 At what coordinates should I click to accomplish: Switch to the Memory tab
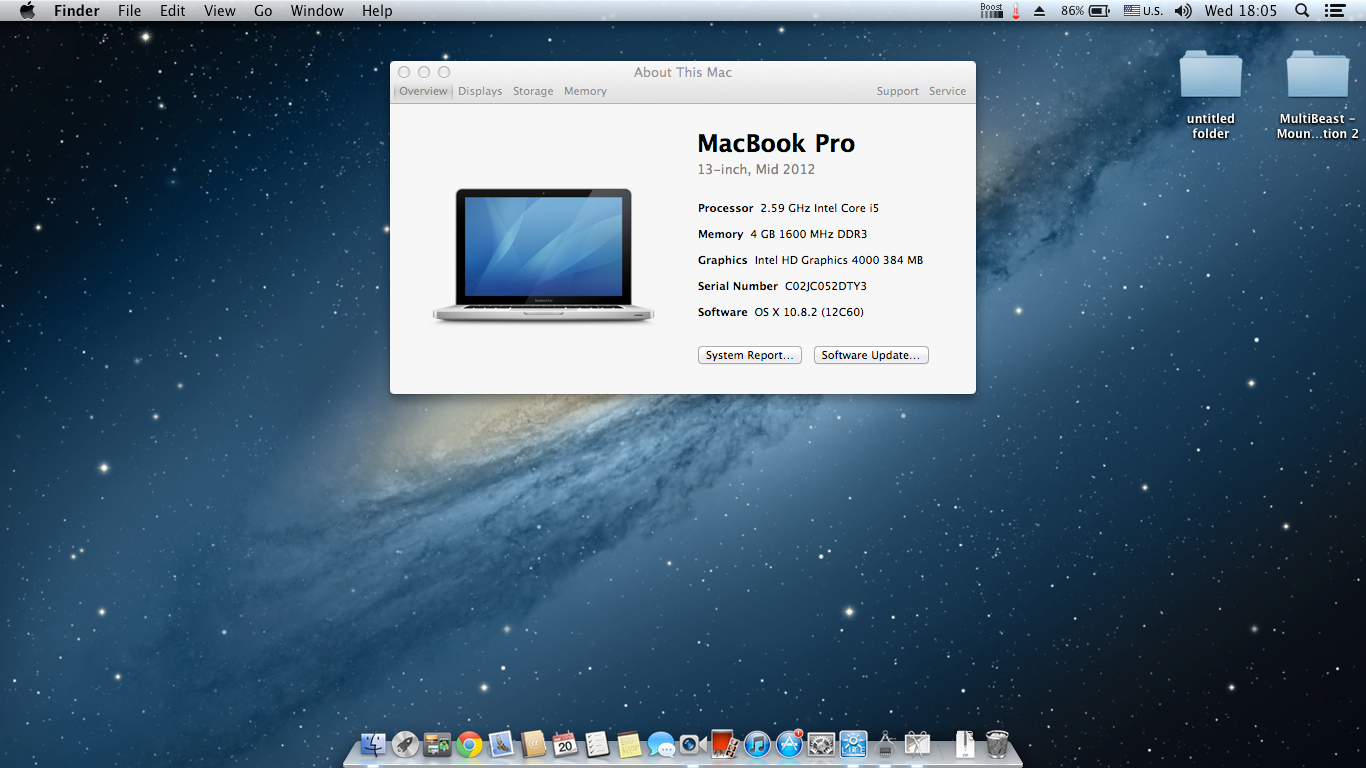tap(585, 91)
